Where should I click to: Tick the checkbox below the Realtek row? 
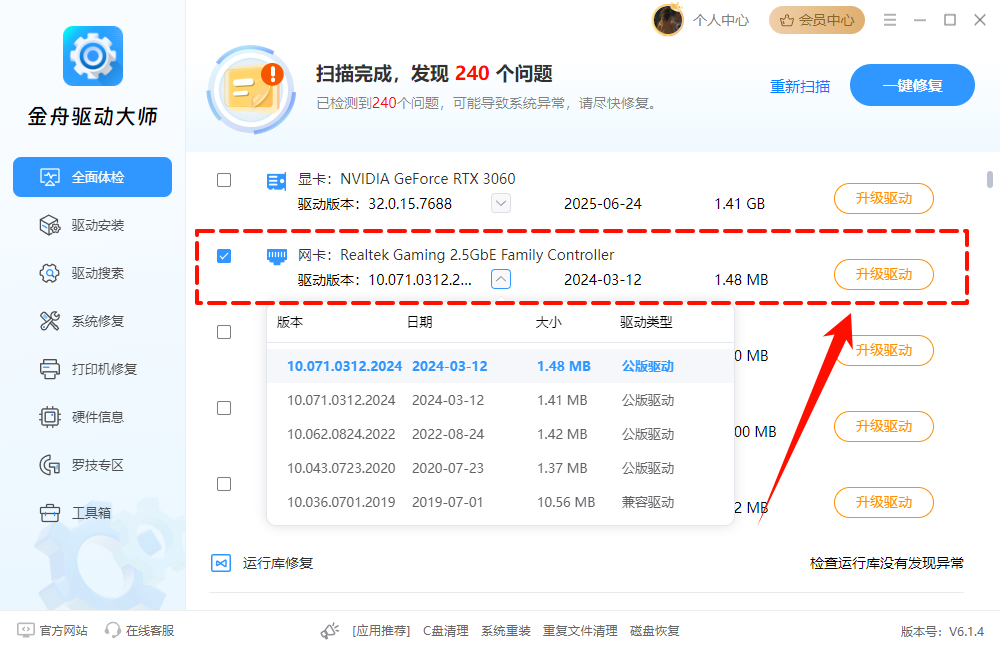tap(224, 332)
